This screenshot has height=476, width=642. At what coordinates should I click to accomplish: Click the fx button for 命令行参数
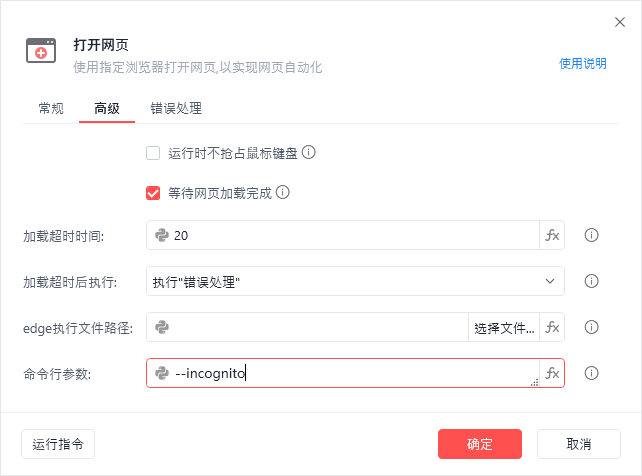552,374
